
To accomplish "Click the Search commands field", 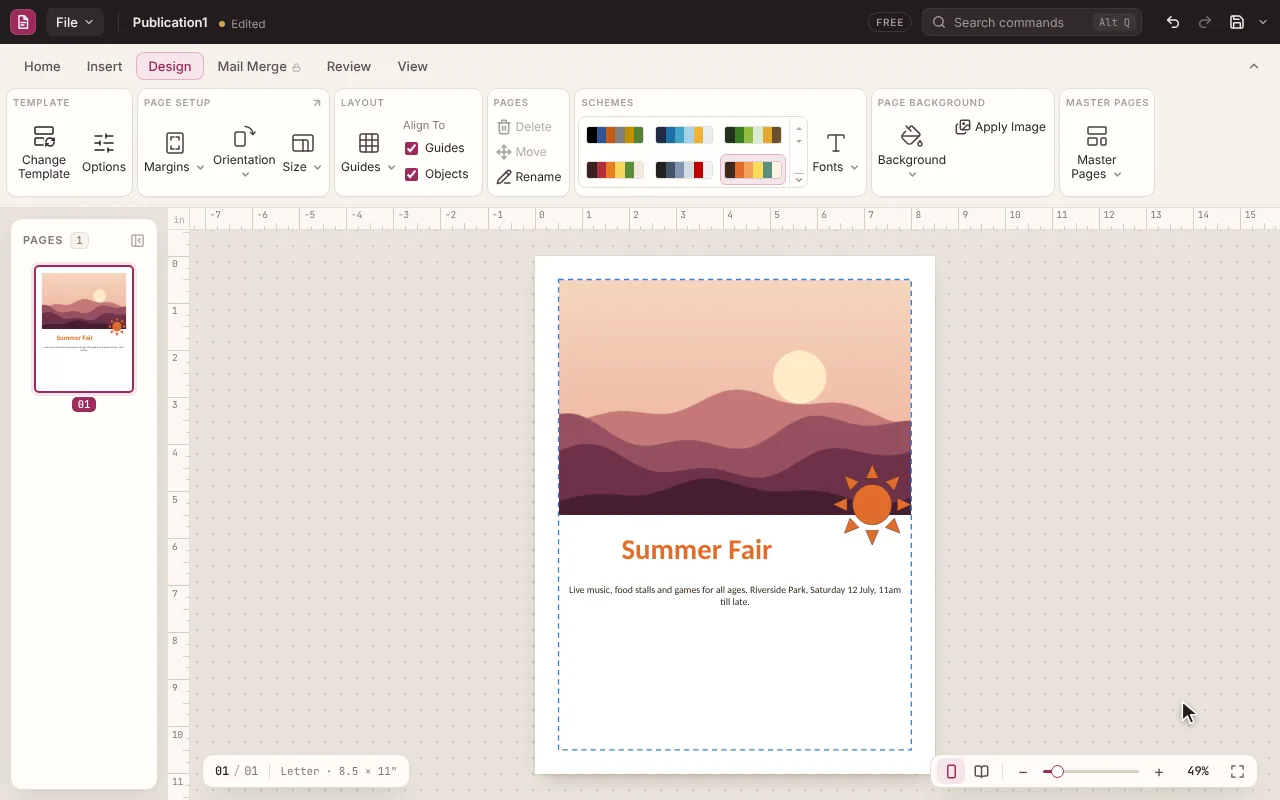I will tap(1032, 22).
